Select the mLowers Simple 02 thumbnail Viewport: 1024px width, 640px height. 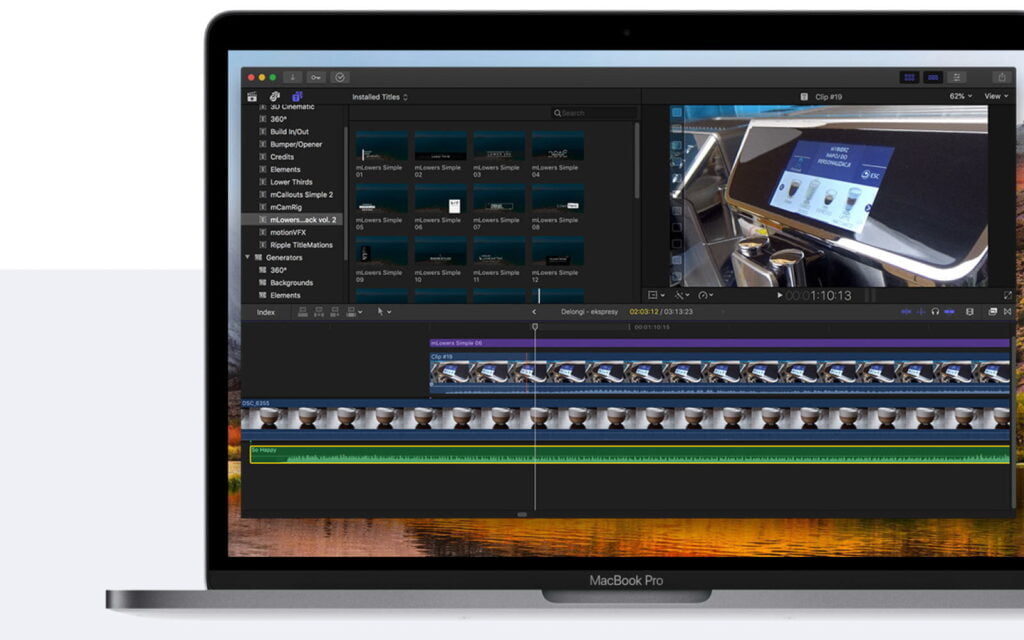[x=441, y=146]
